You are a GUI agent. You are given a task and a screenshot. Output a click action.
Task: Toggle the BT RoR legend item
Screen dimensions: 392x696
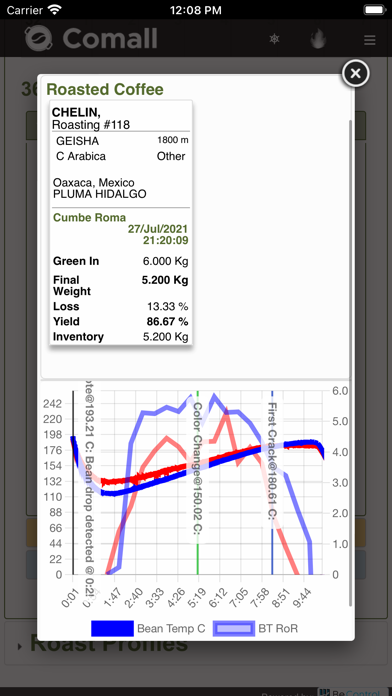(x=255, y=629)
